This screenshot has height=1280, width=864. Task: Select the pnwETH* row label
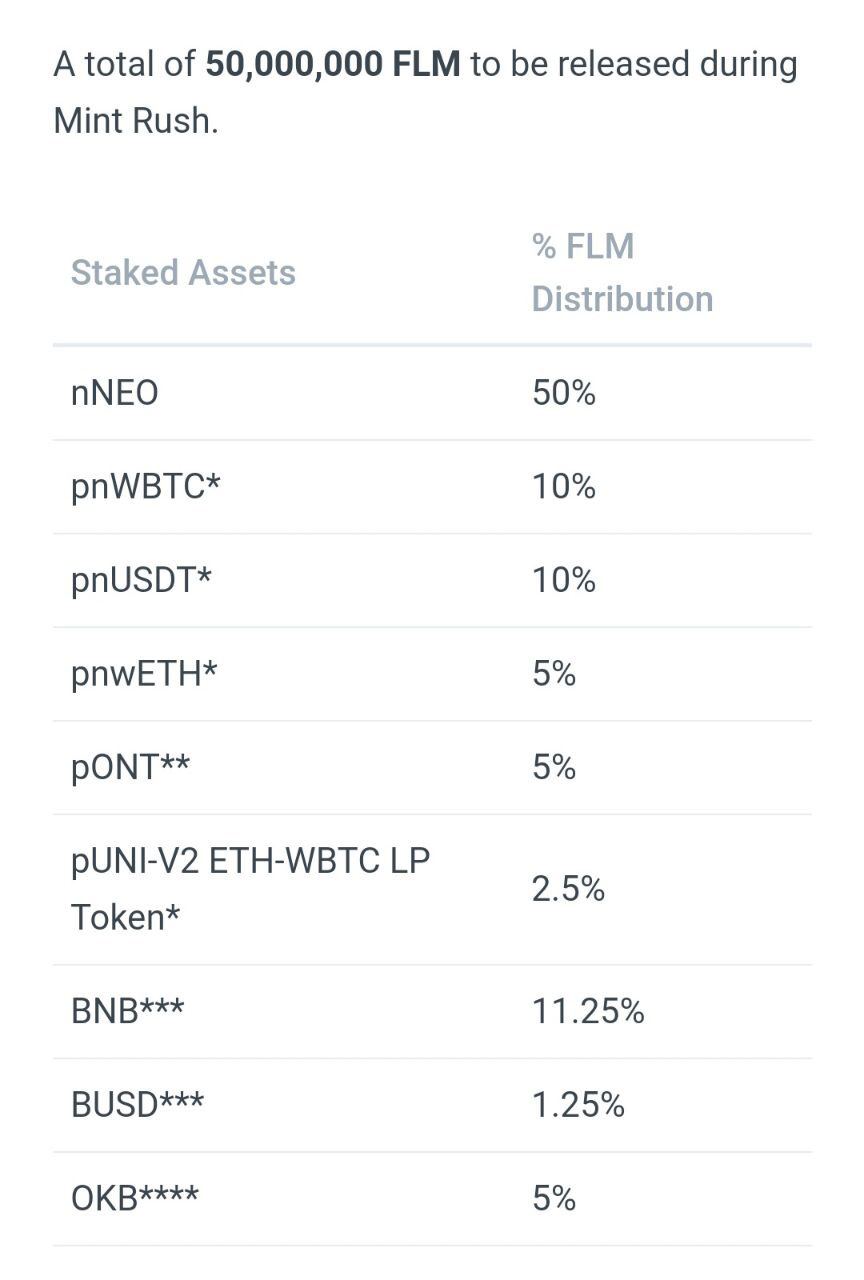coord(144,674)
